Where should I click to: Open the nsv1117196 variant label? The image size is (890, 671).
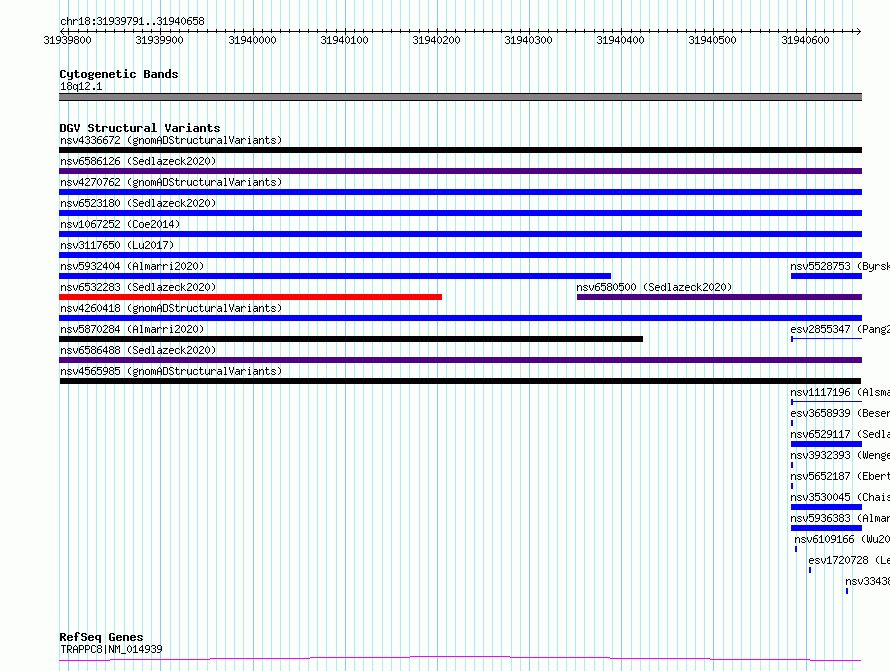[839, 392]
